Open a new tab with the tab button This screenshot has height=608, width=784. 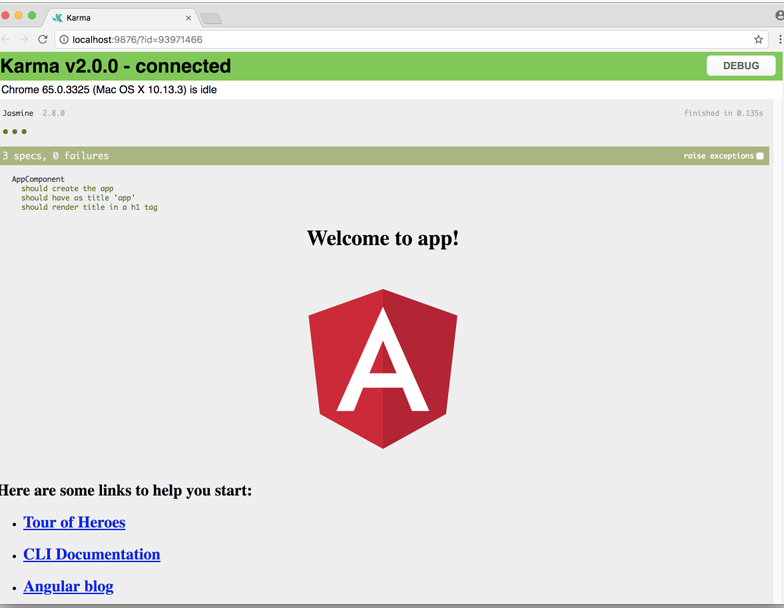(211, 18)
